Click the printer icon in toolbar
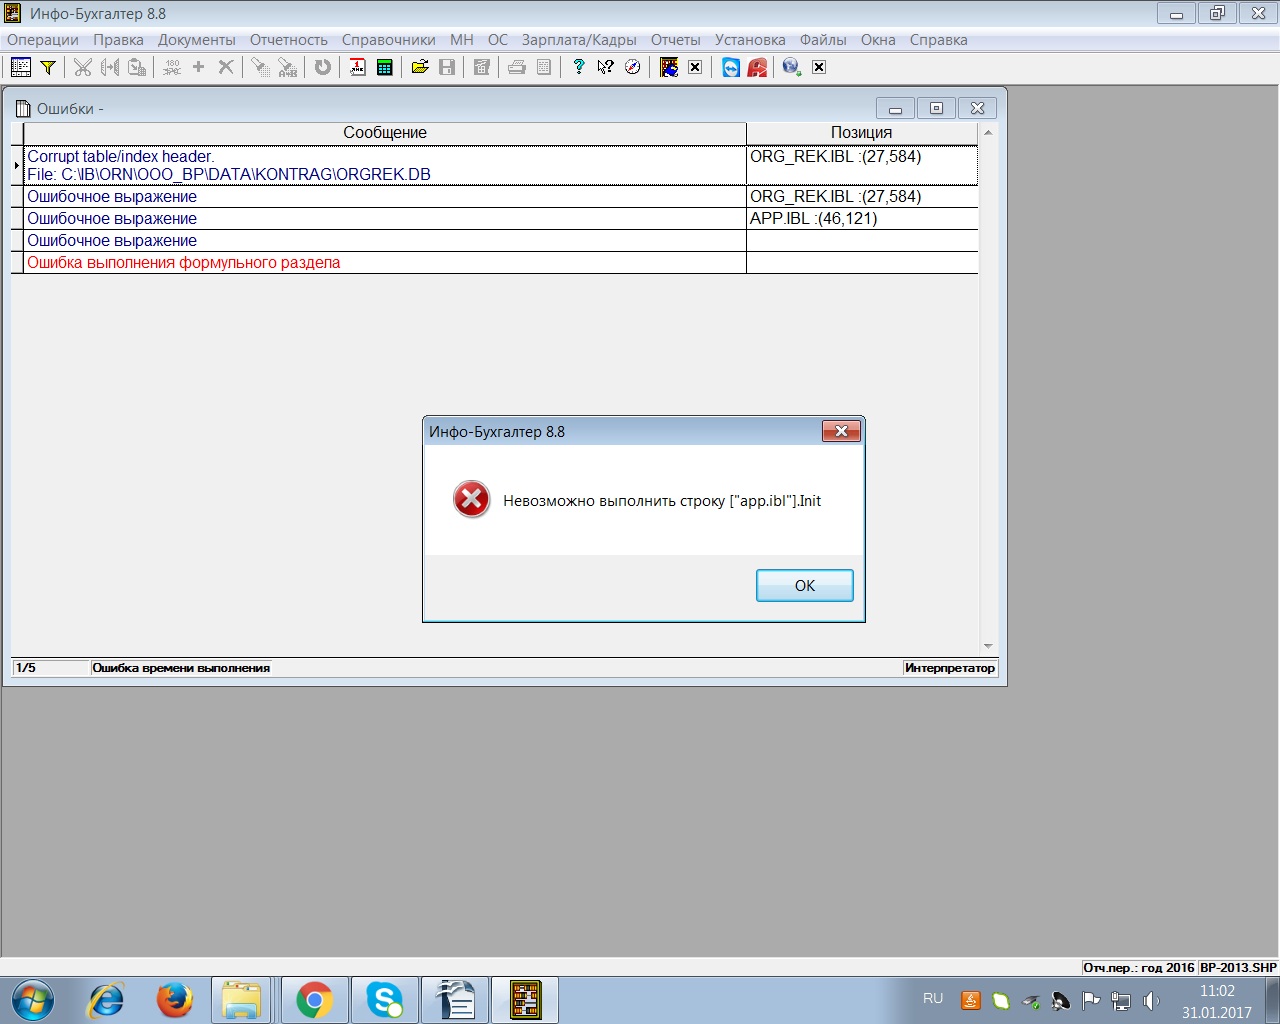Image resolution: width=1280 pixels, height=1024 pixels. click(517, 67)
